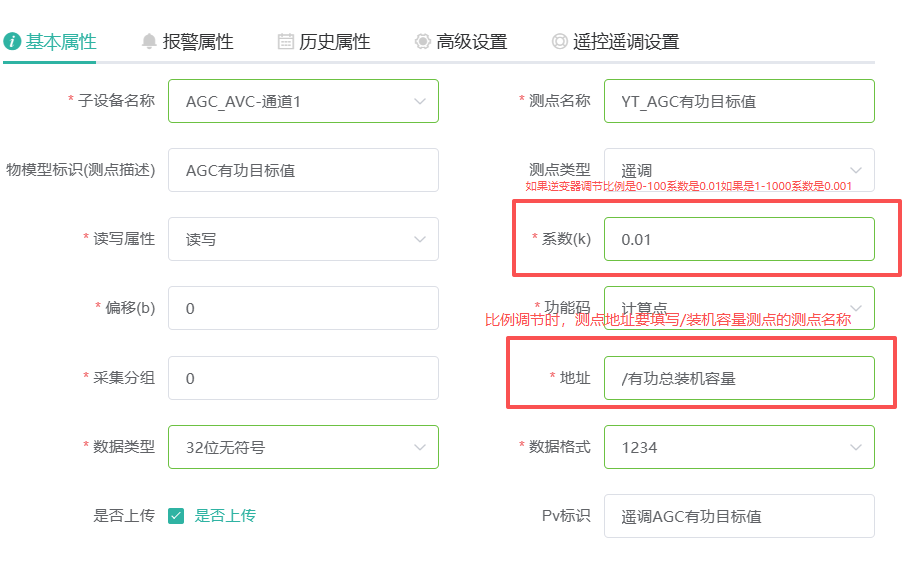Screen dimensions: 913x567
Task: Focus the 地址 input field
Action: pos(738,378)
